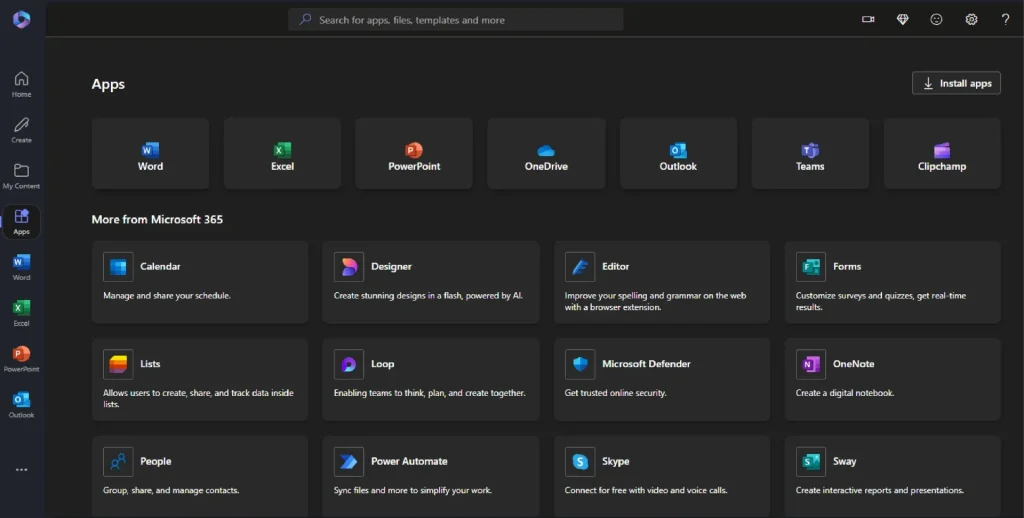Open Create in the left sidebar
This screenshot has height=518, width=1024.
22,130
